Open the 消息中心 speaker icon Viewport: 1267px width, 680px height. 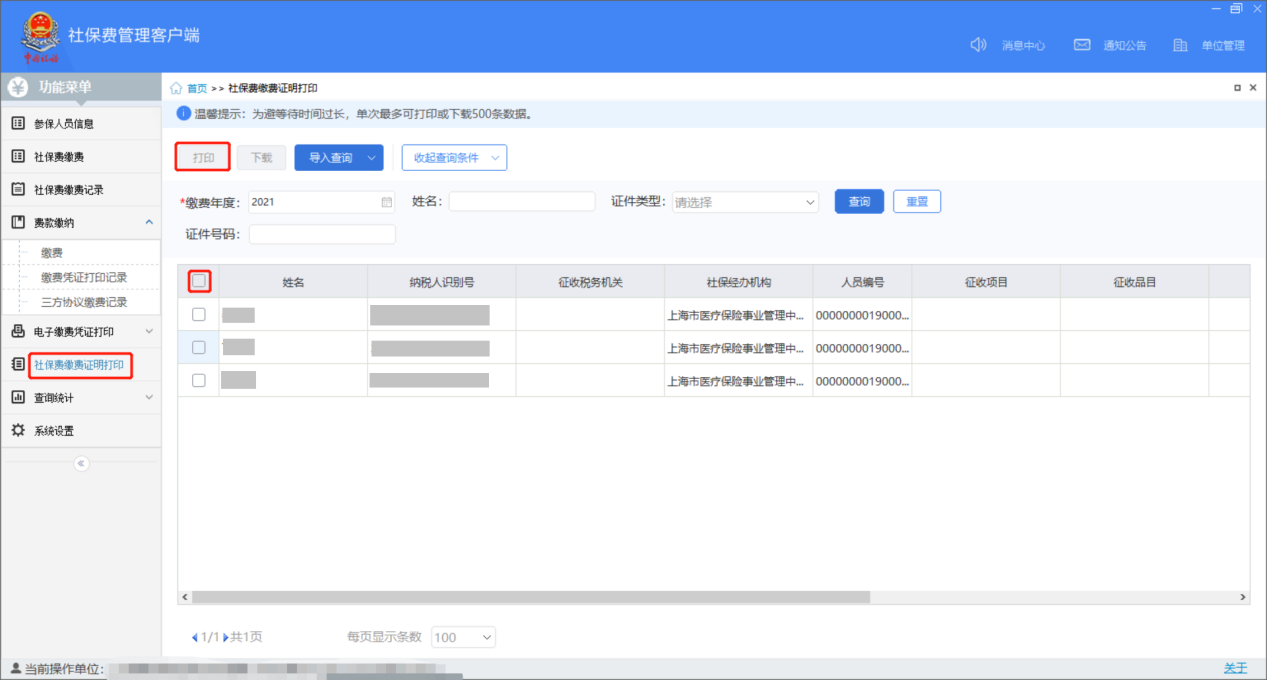click(979, 45)
